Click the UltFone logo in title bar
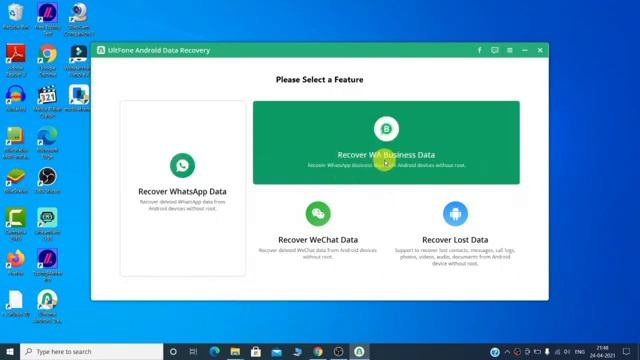This screenshot has height=360, width=640. click(x=101, y=50)
